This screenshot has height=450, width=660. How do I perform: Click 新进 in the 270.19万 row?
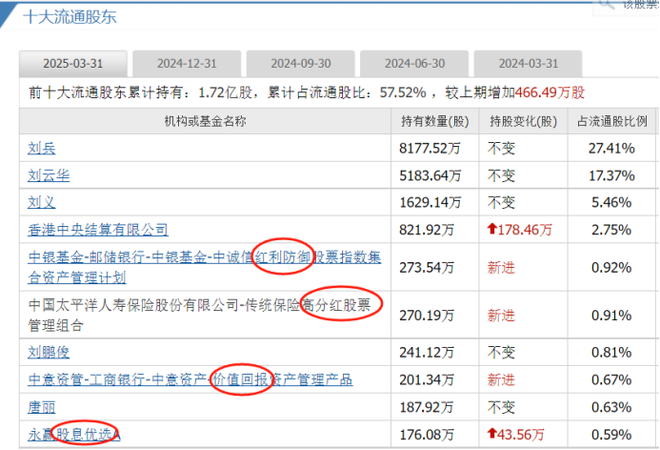tap(501, 315)
